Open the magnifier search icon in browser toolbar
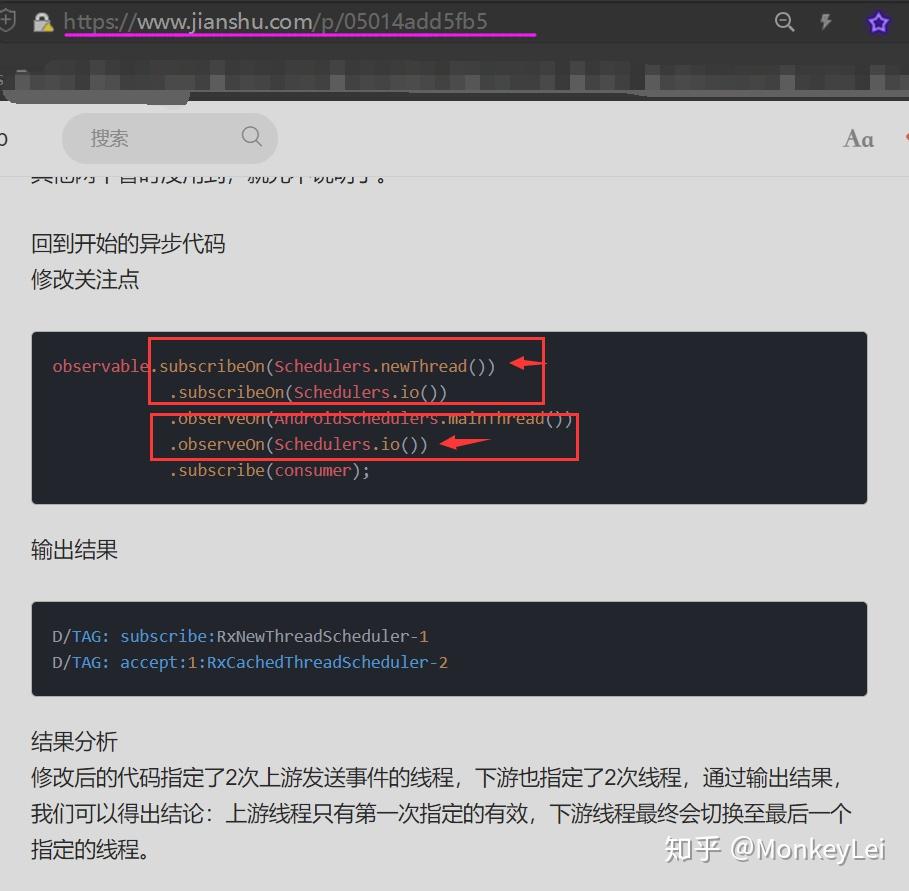909x891 pixels. click(785, 21)
